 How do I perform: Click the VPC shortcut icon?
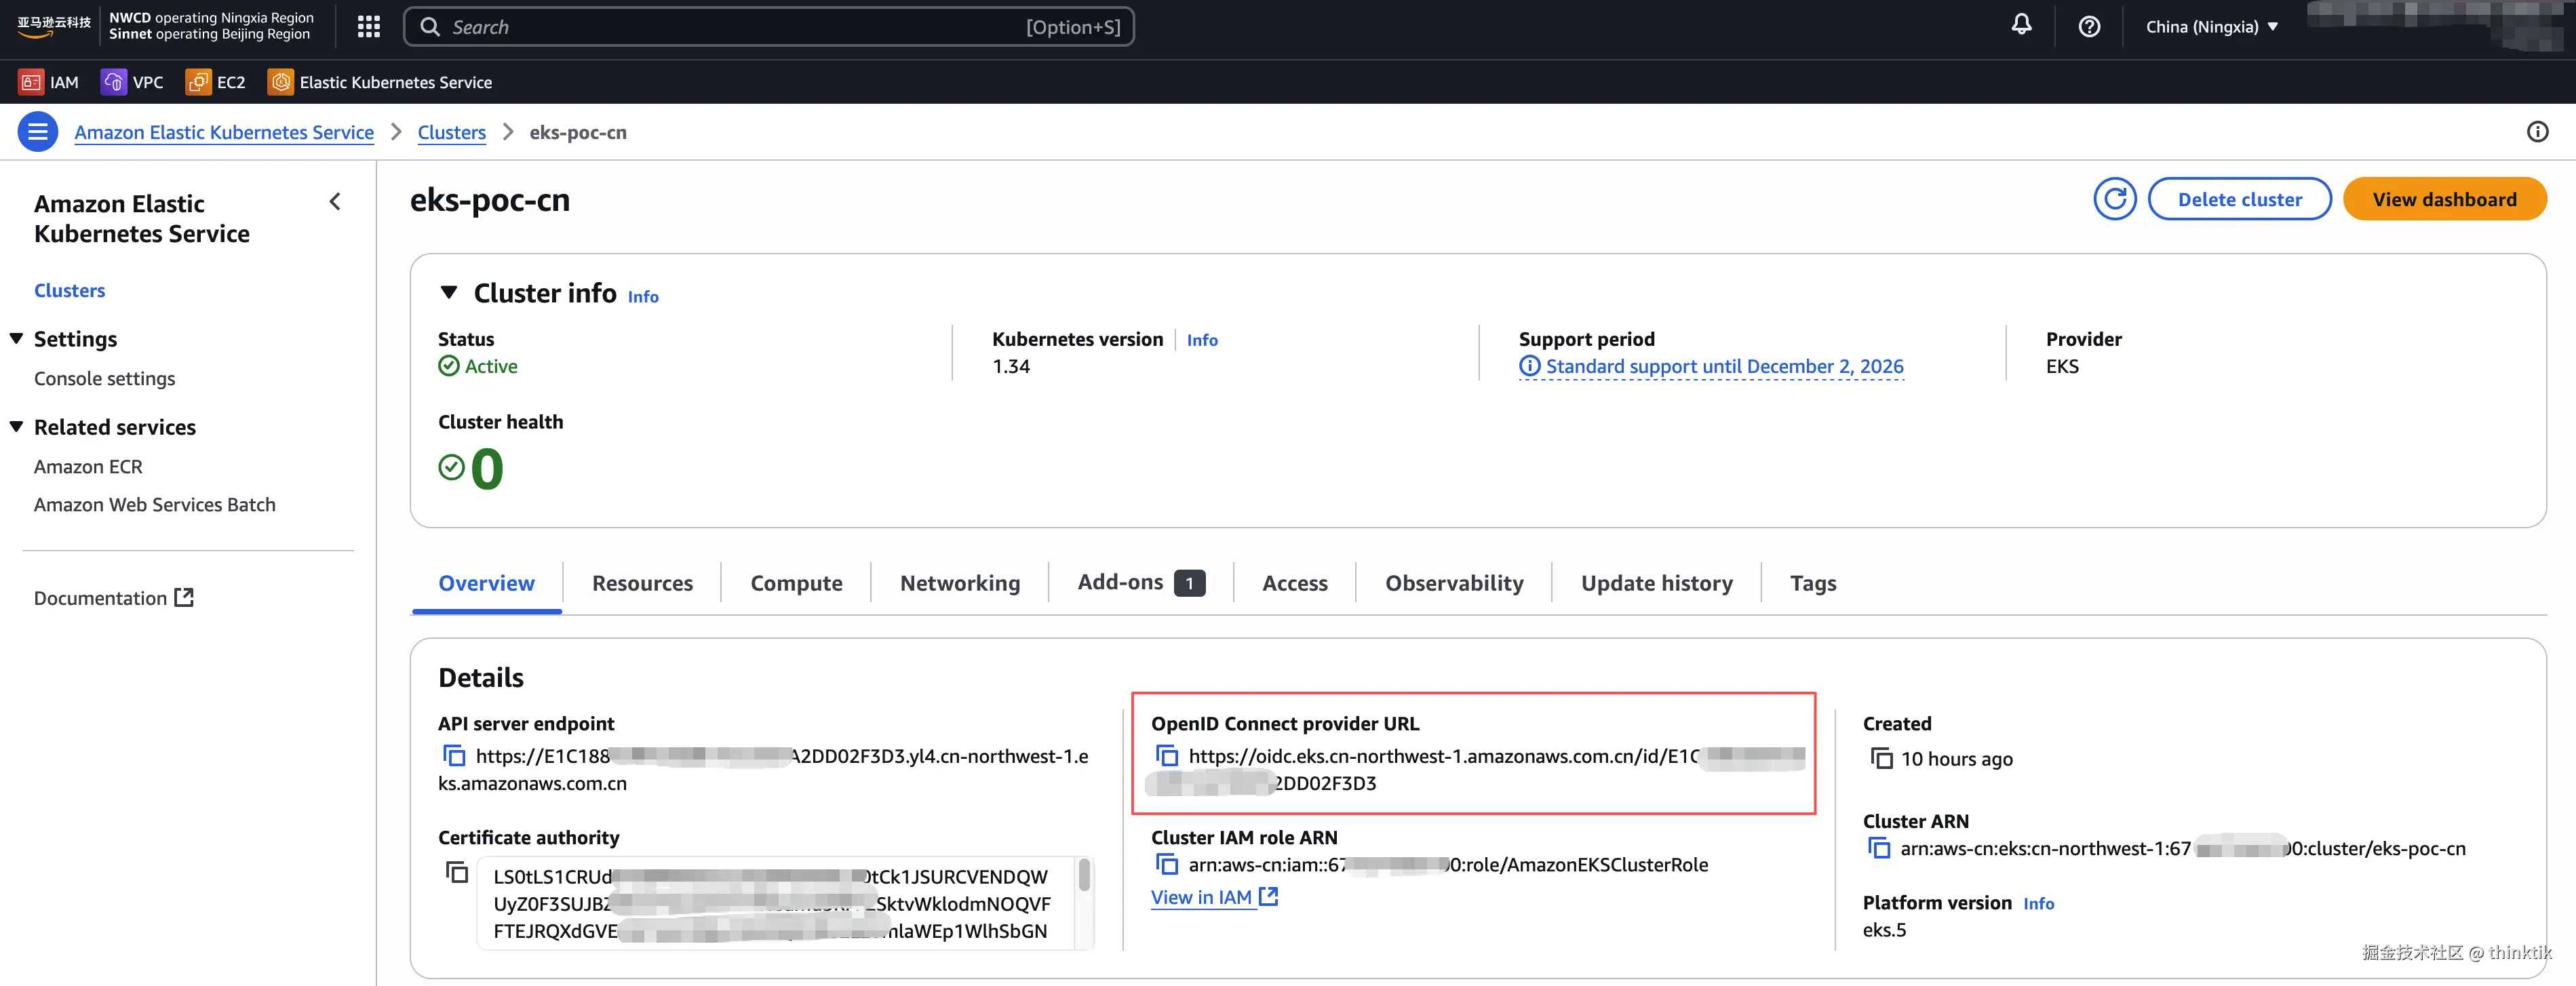(x=113, y=82)
